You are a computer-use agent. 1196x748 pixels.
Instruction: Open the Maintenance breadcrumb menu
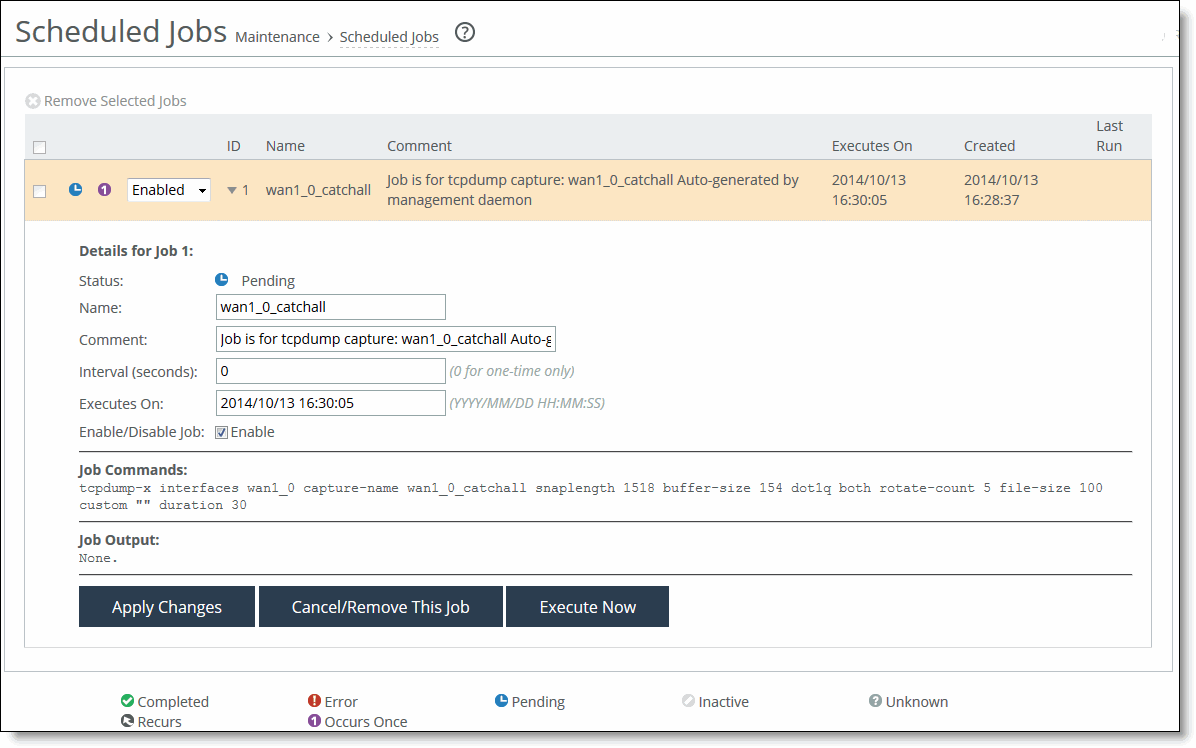coord(277,37)
